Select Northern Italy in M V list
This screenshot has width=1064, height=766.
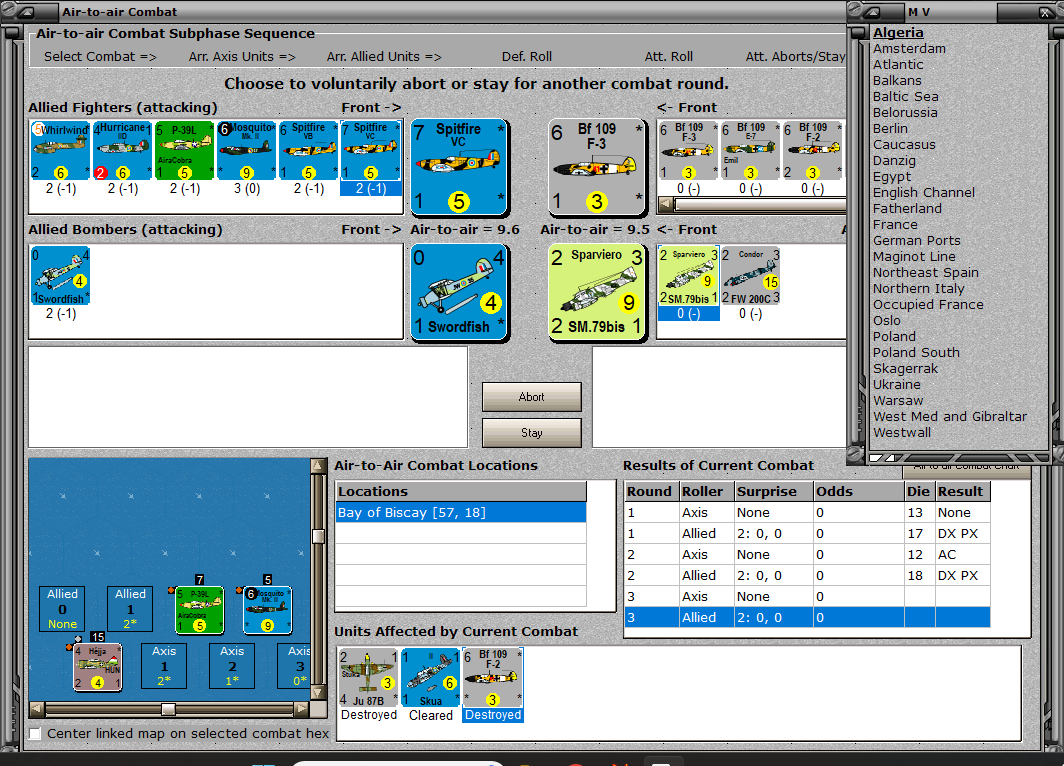(x=918, y=288)
